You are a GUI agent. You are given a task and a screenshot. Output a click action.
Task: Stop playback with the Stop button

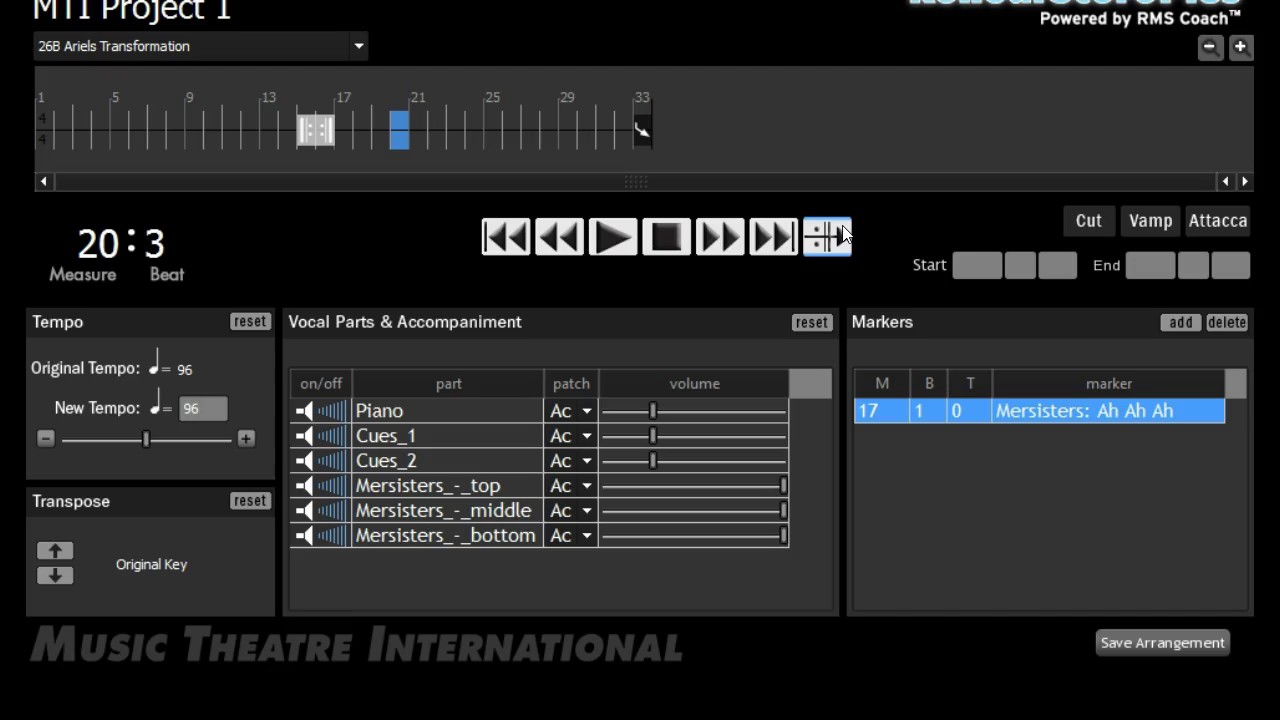666,237
